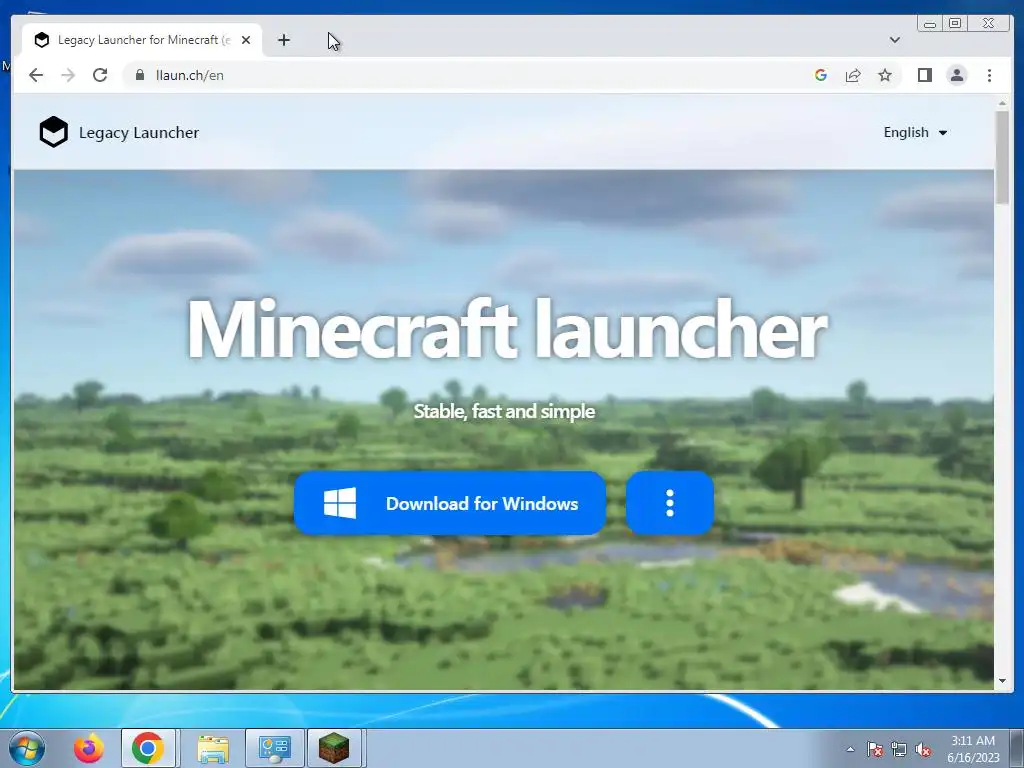The width and height of the screenshot is (1024, 768).
Task: Share this page via share icon
Action: click(853, 75)
